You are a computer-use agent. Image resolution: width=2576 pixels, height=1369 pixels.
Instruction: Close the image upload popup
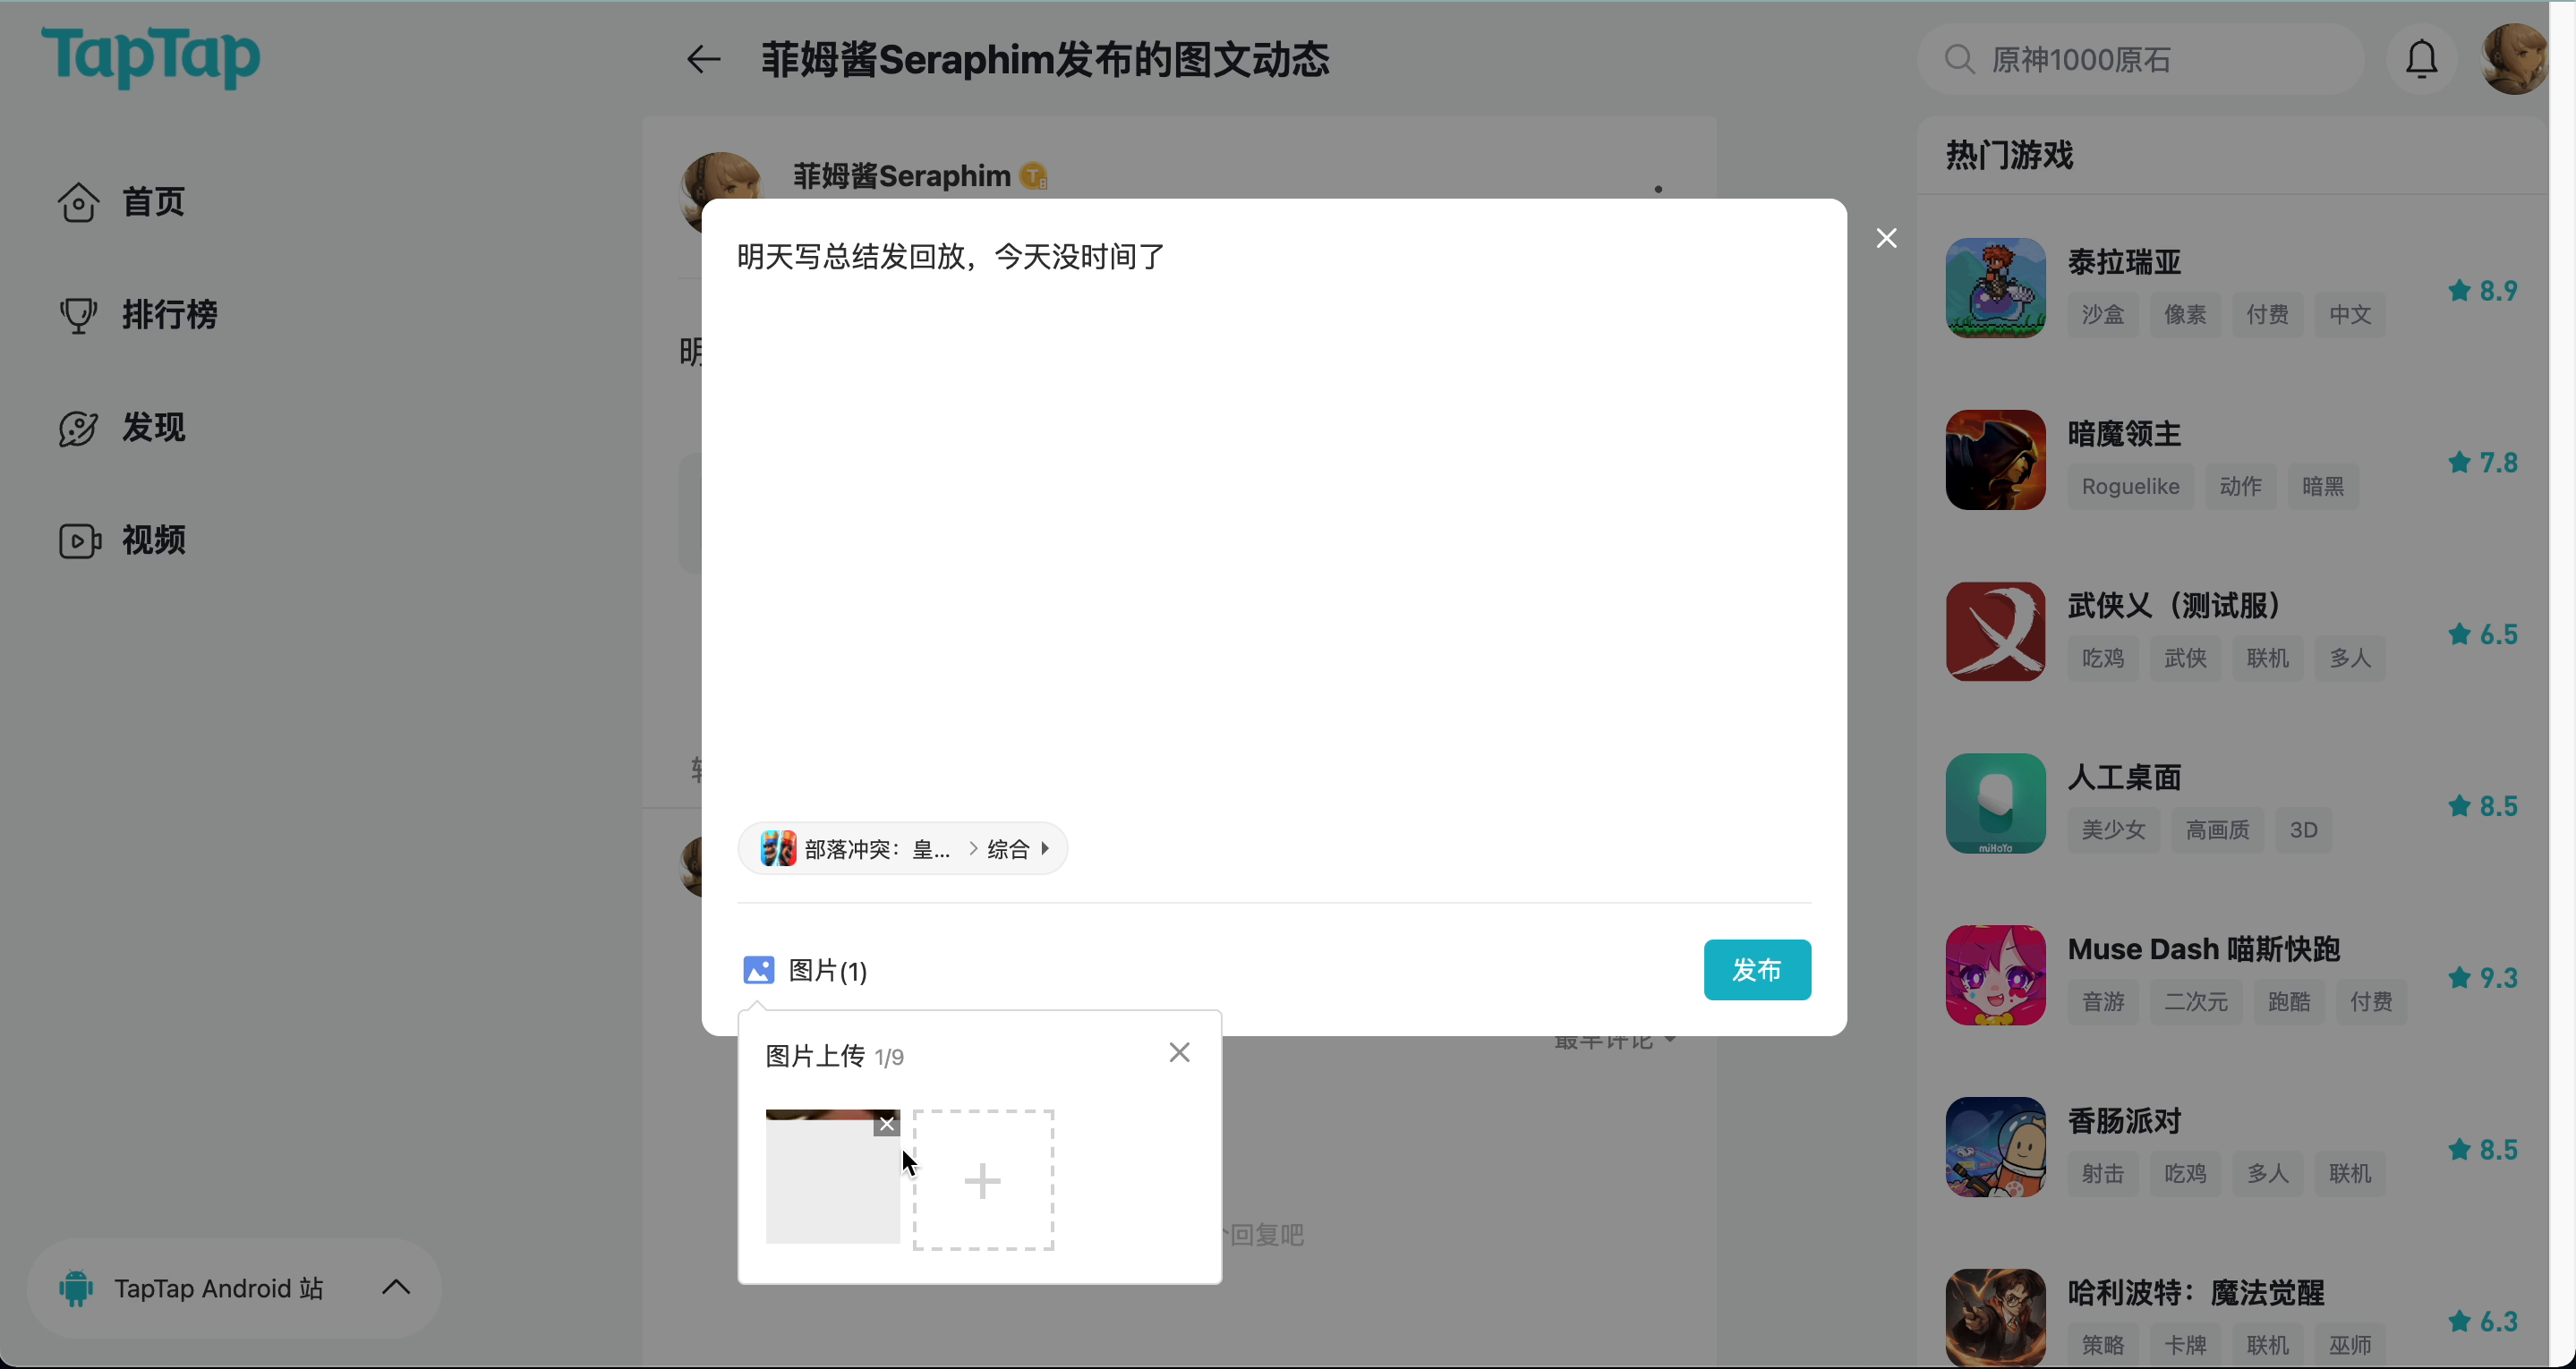1179,1052
